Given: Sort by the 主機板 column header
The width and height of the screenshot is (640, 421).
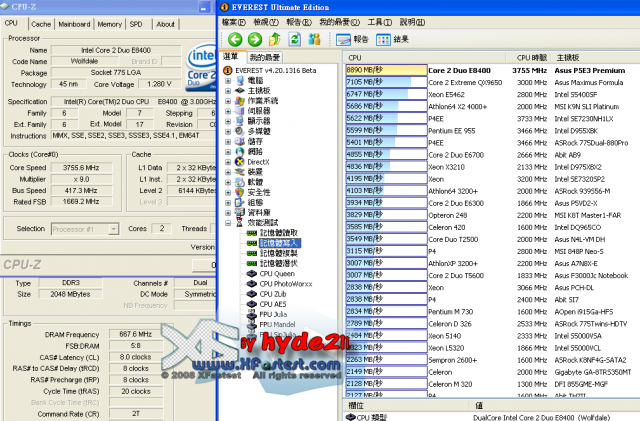Looking at the screenshot, I should (568, 58).
